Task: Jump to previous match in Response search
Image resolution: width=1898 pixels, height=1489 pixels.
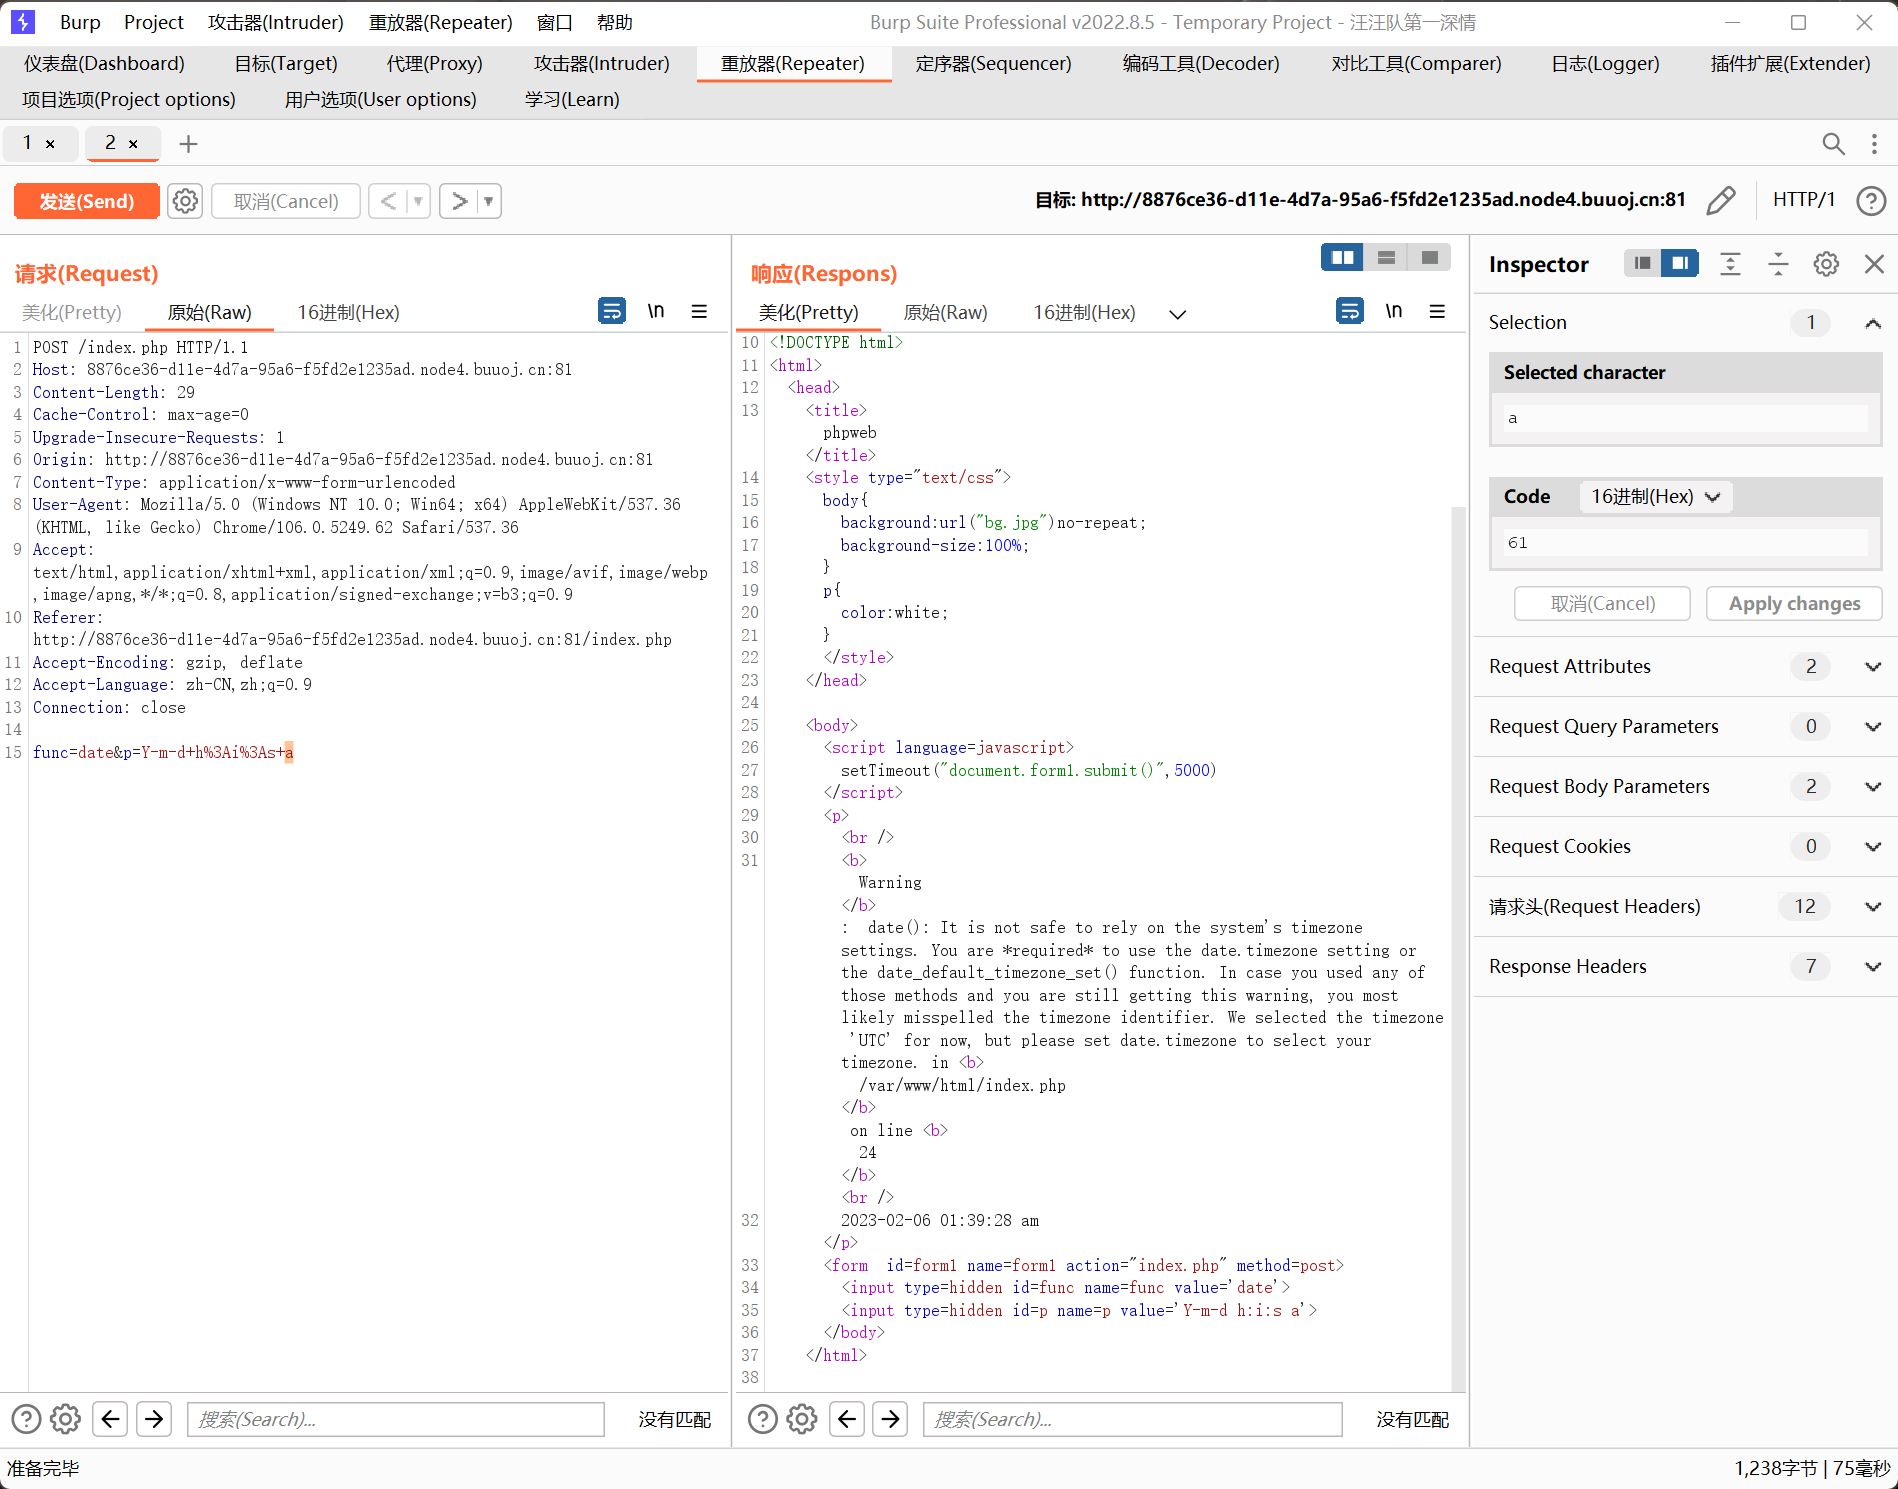Action: [847, 1419]
